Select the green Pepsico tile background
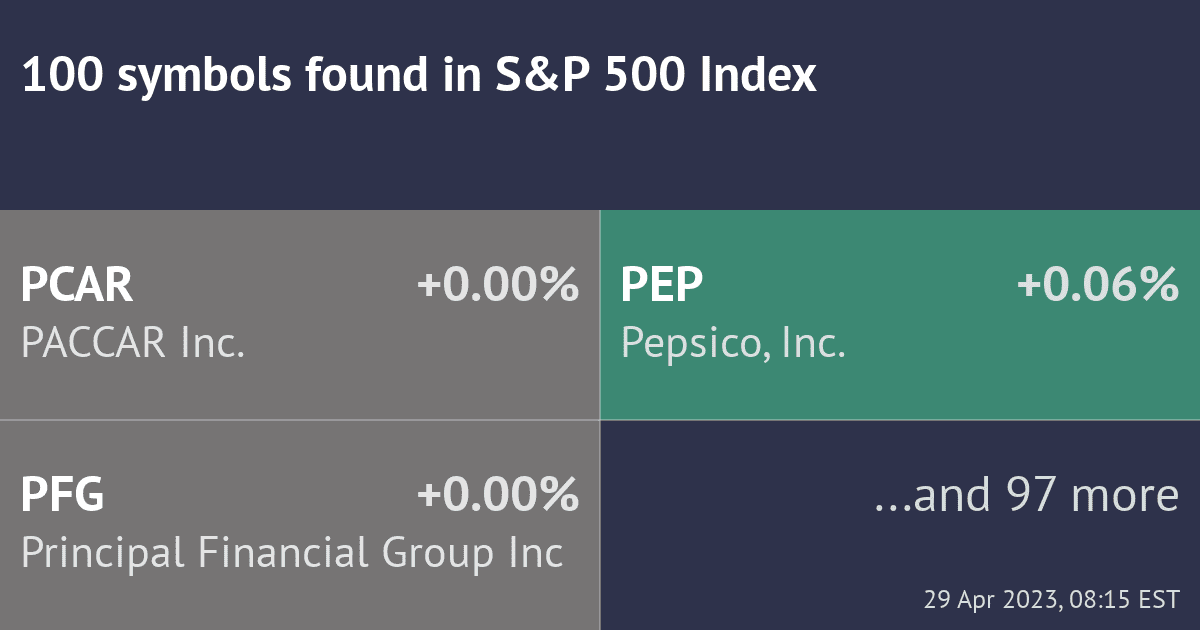The image size is (1200, 630). pyautogui.click(x=900, y=315)
